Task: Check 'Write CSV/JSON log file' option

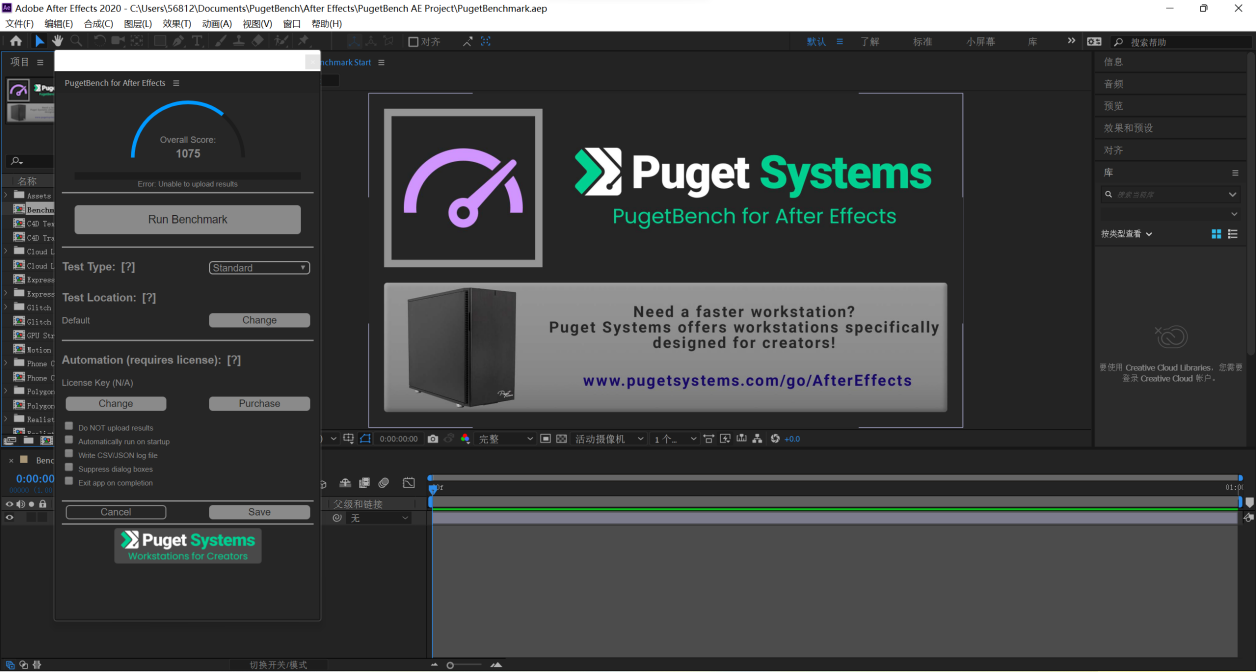Action: pyautogui.click(x=69, y=454)
